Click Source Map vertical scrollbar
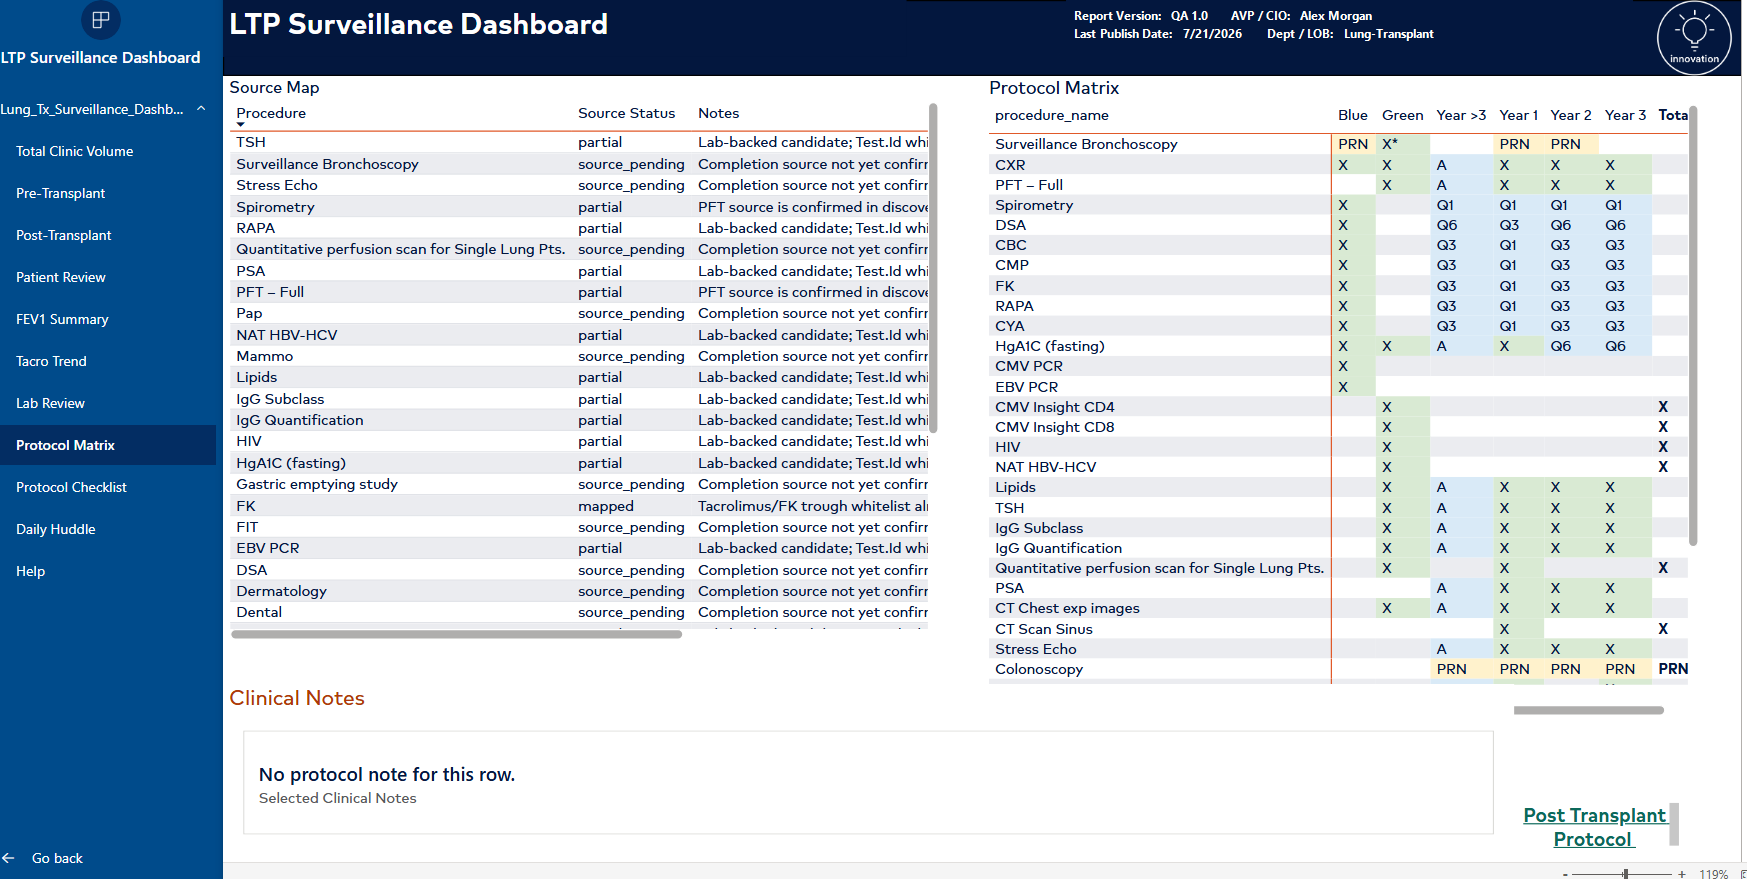 (932, 267)
